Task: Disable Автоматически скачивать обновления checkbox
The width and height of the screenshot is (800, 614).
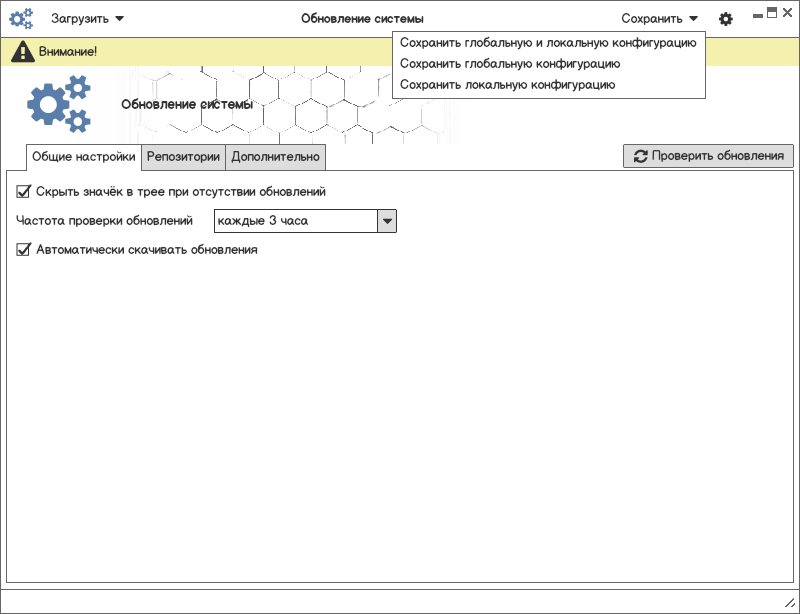Action: pos(23,250)
